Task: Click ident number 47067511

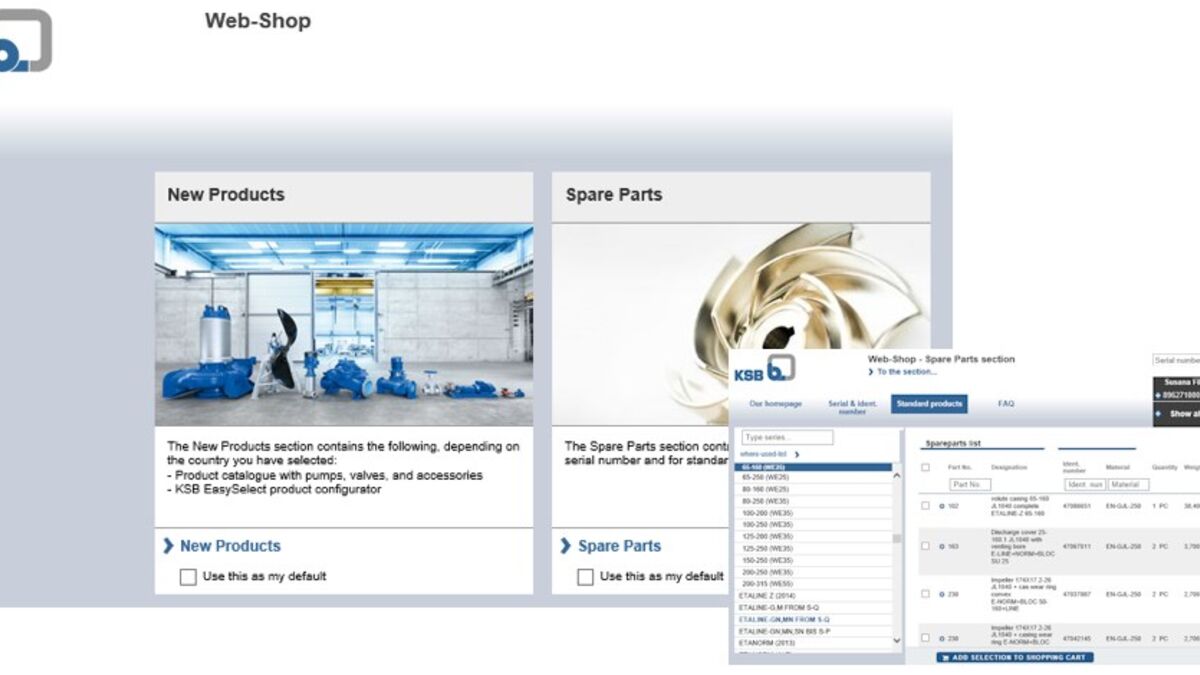Action: pyautogui.click(x=1076, y=546)
